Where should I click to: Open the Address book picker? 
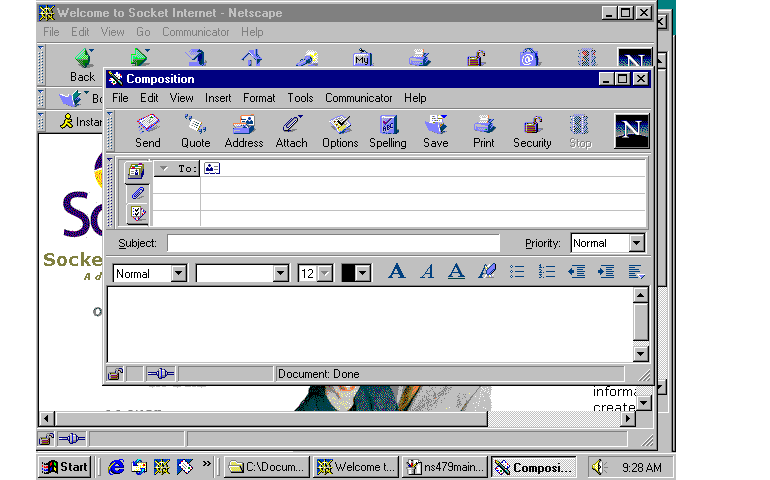[x=244, y=131]
